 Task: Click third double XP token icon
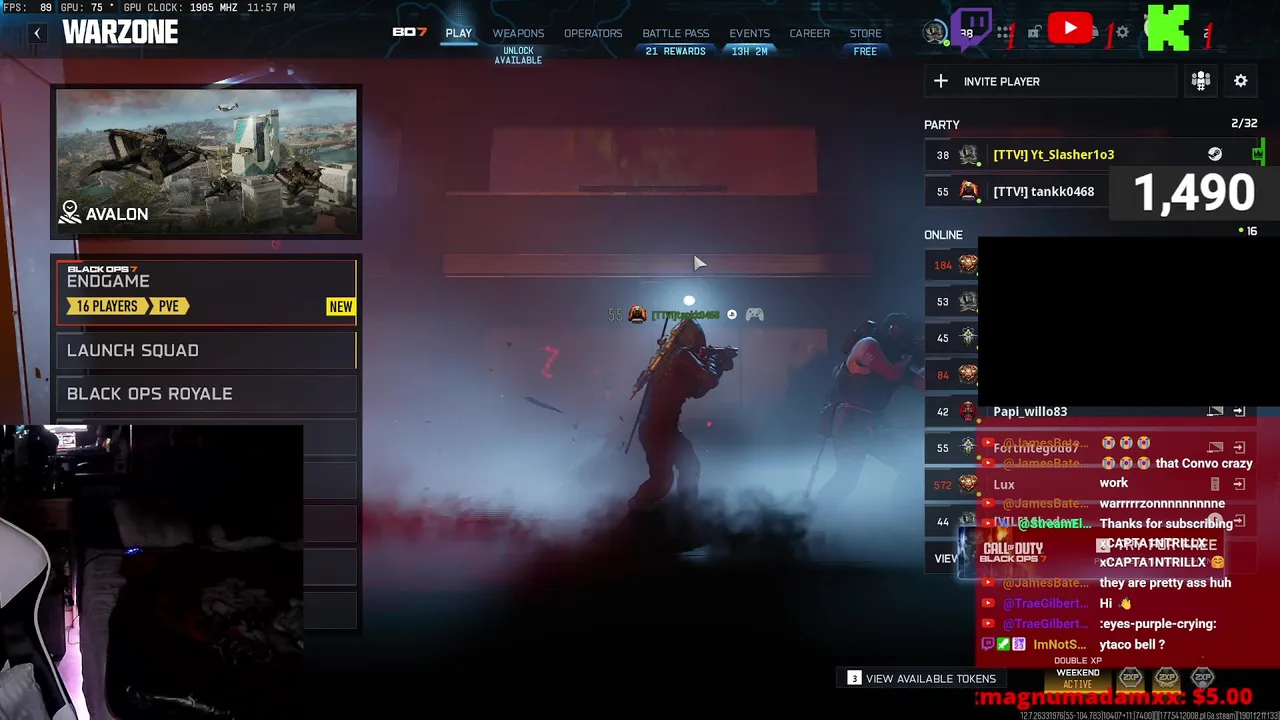coord(1203,678)
